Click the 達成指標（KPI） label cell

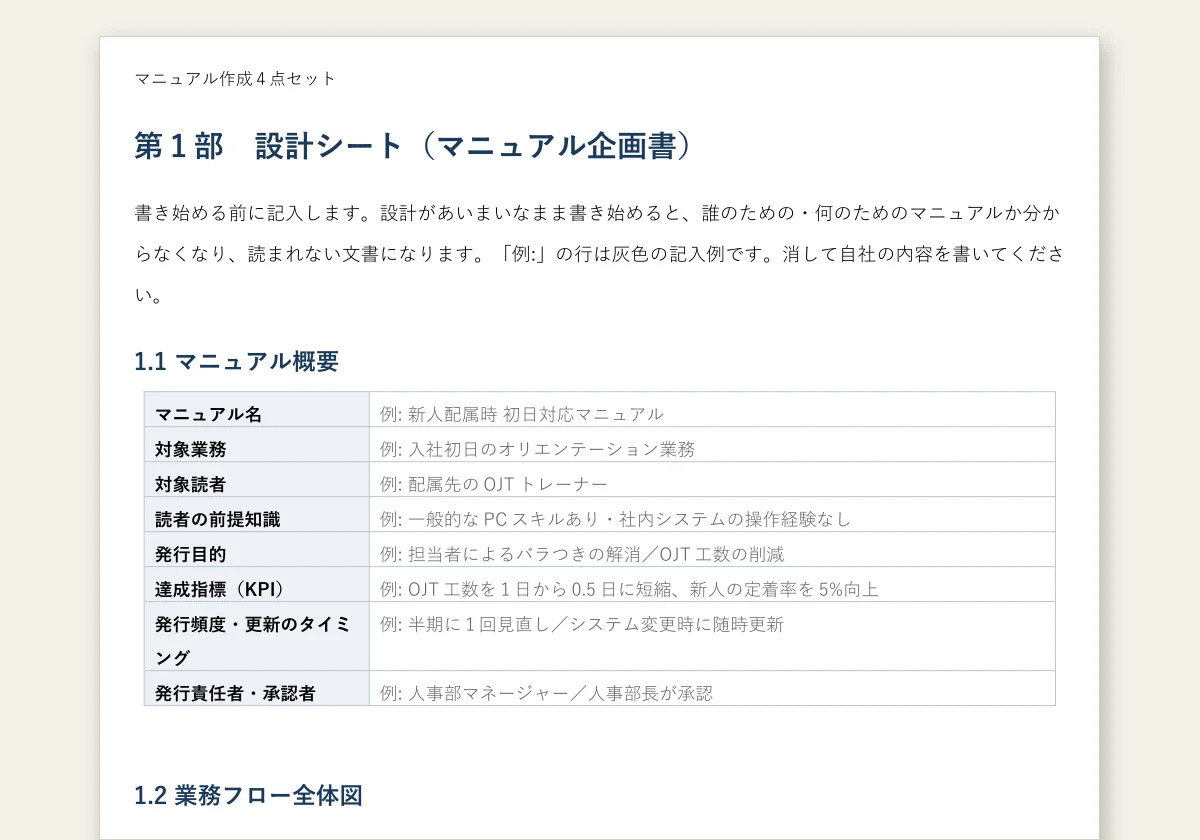click(257, 585)
